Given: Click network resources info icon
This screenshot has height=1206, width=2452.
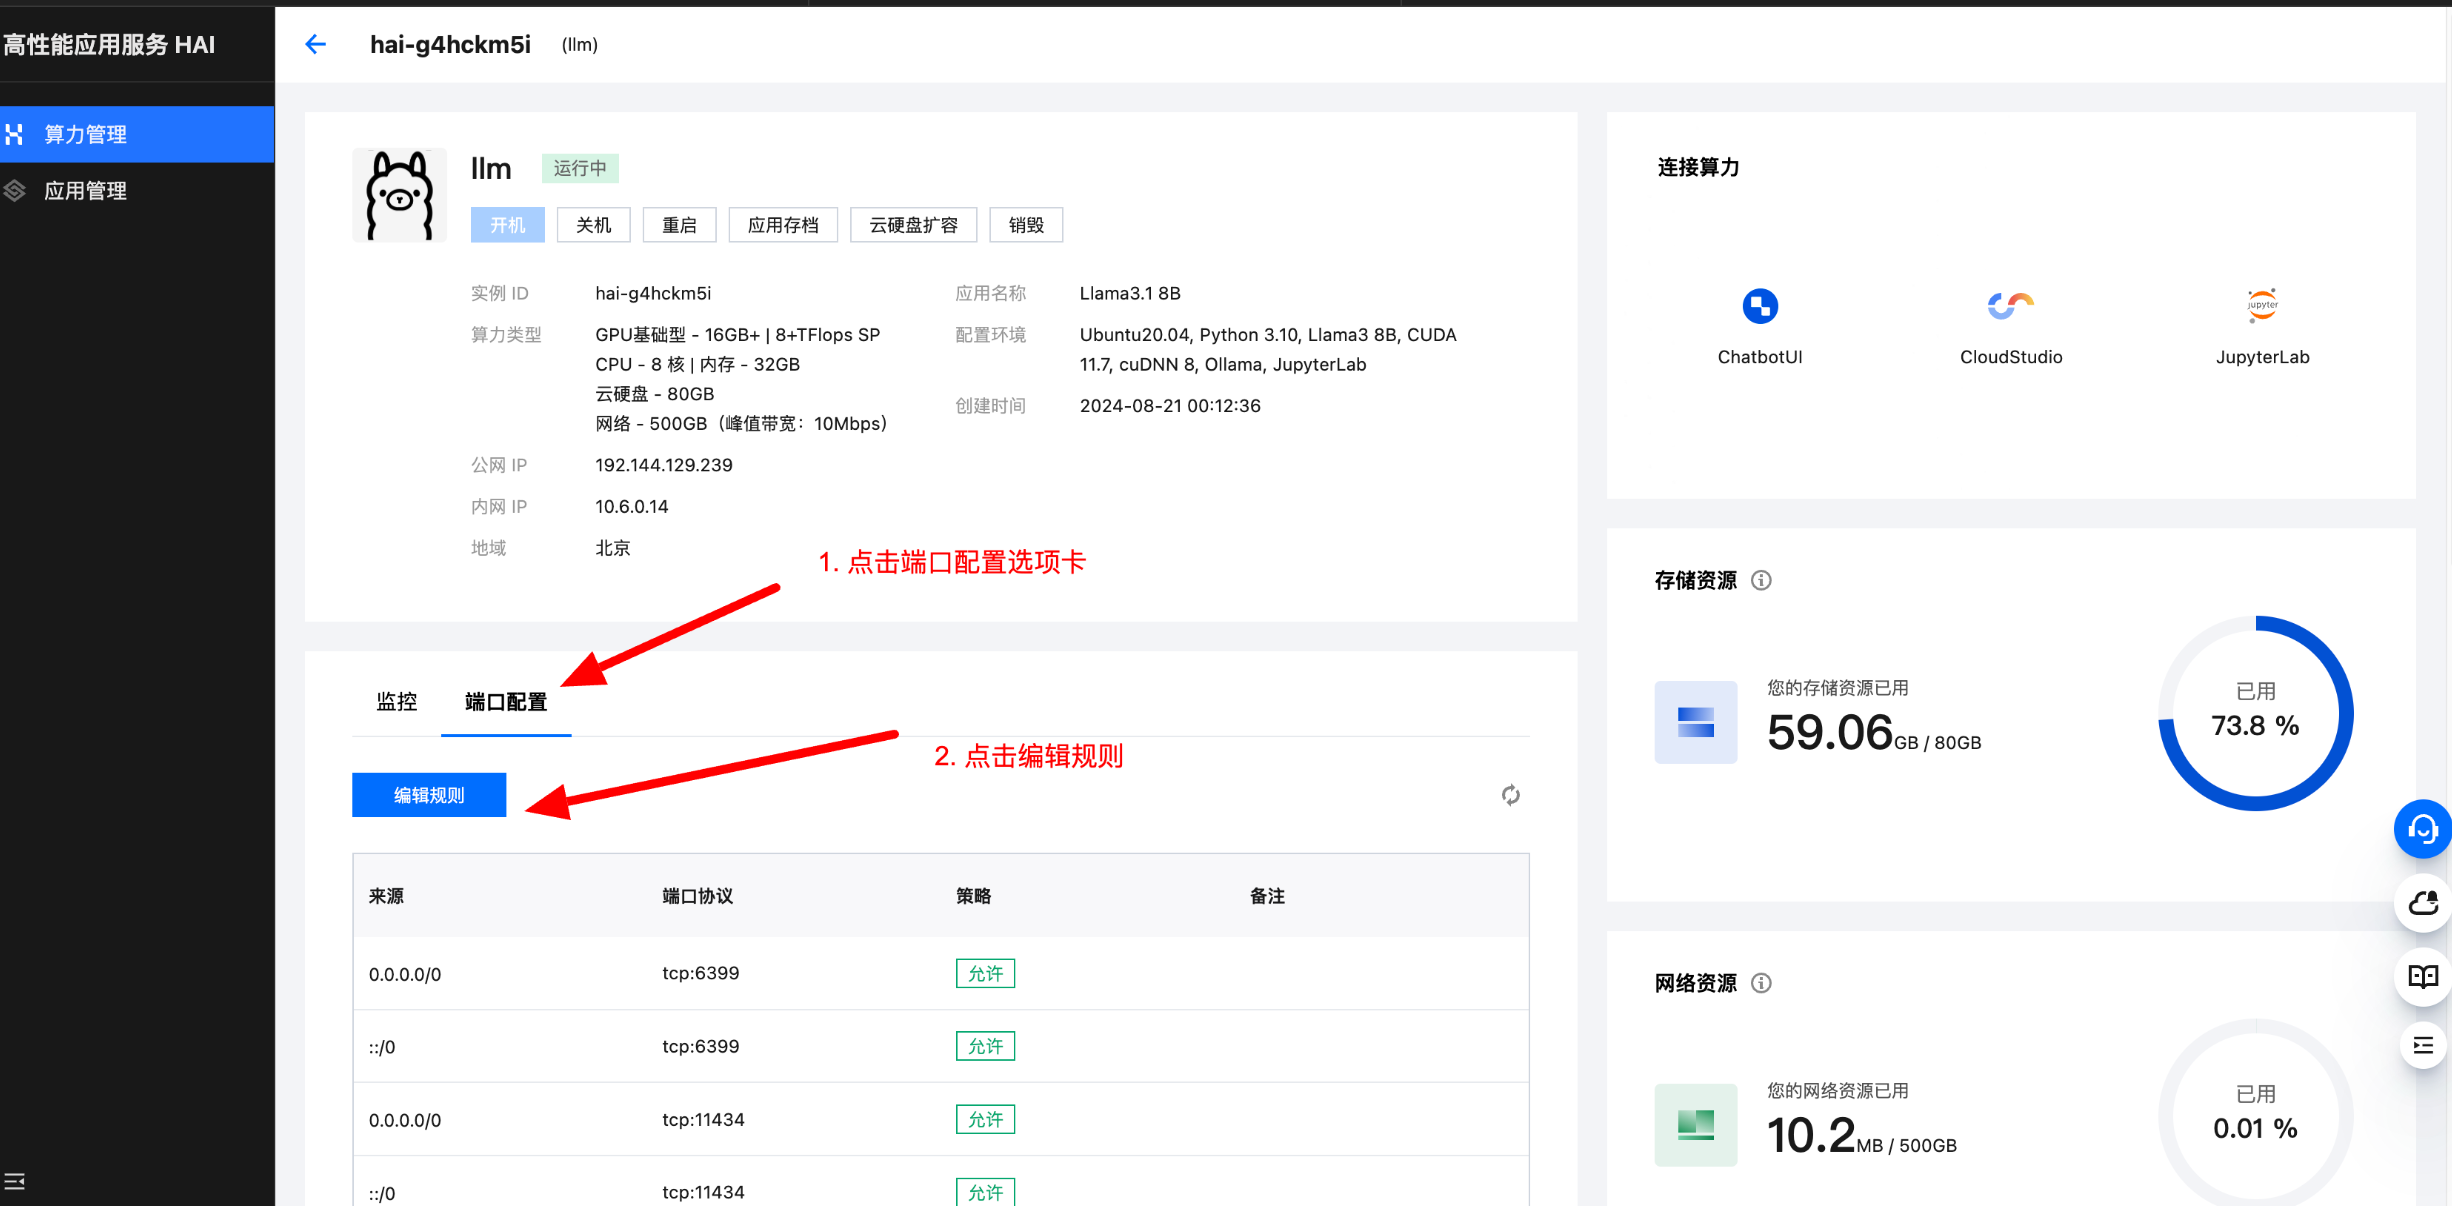Looking at the screenshot, I should [x=1761, y=983].
